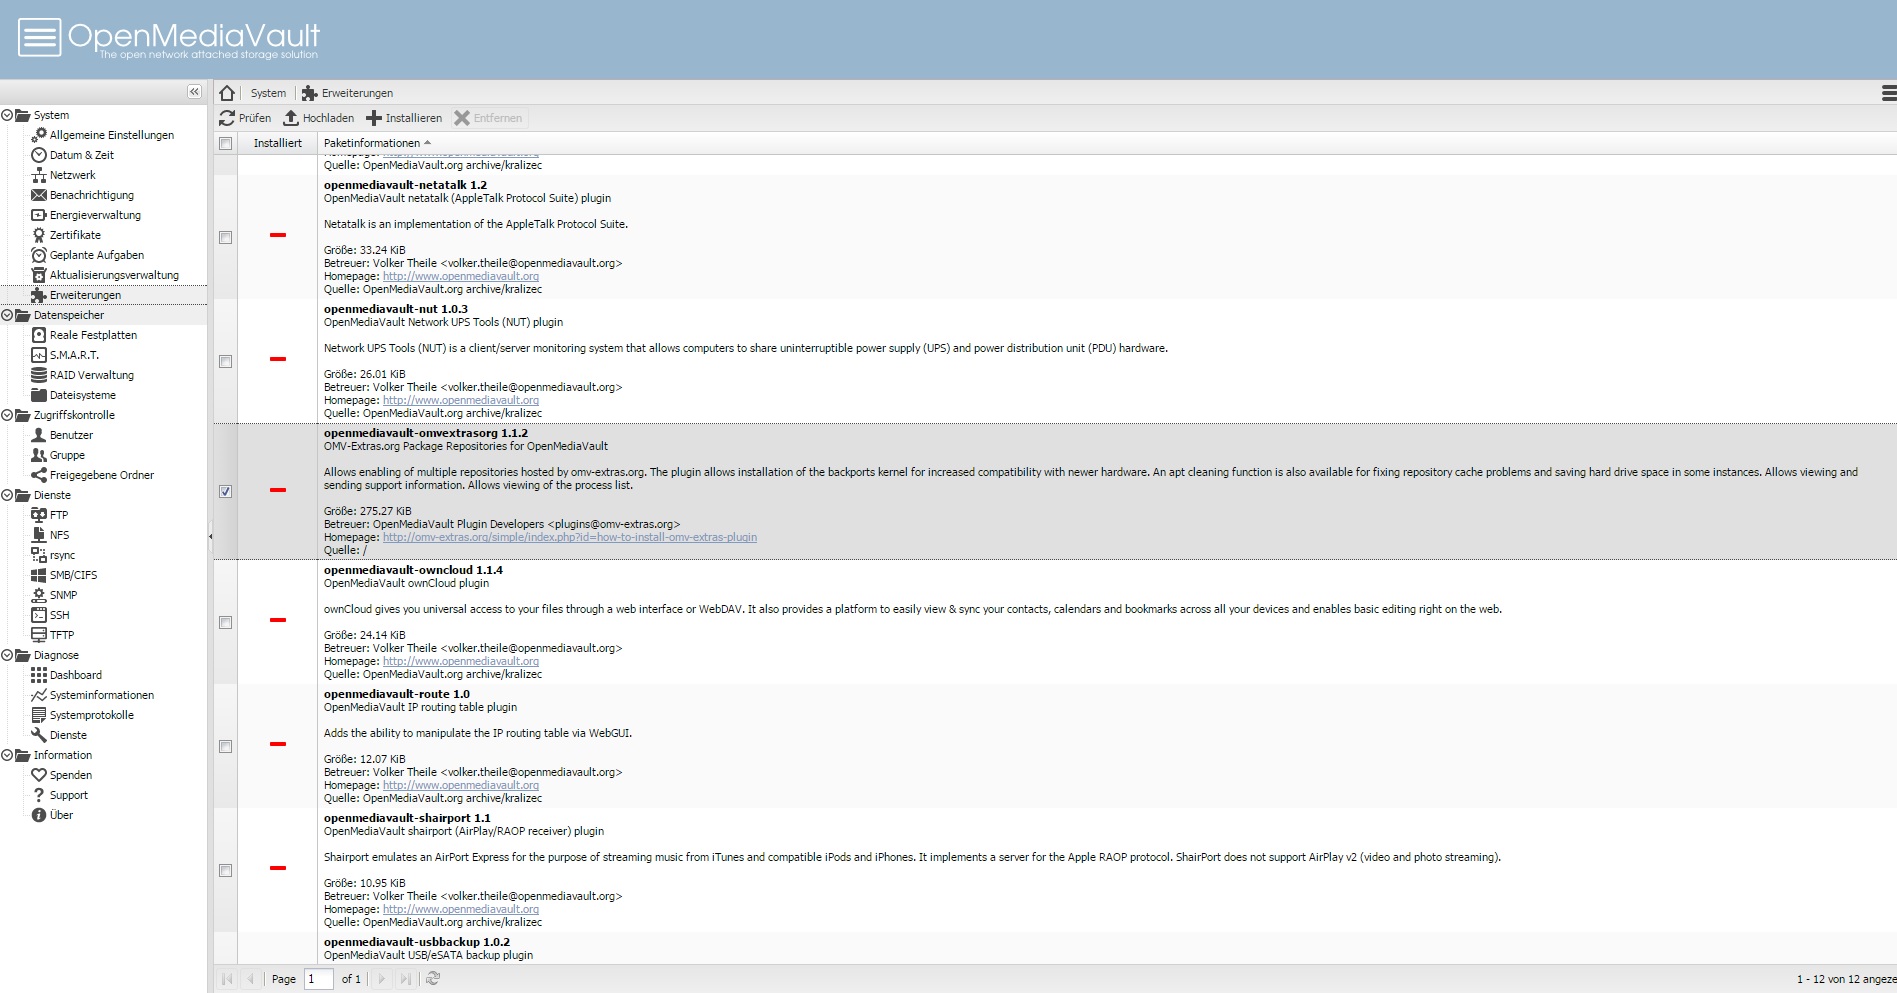Open Zertifikate badge icon
Screen dimensions: 1897x993
[x=39, y=235]
